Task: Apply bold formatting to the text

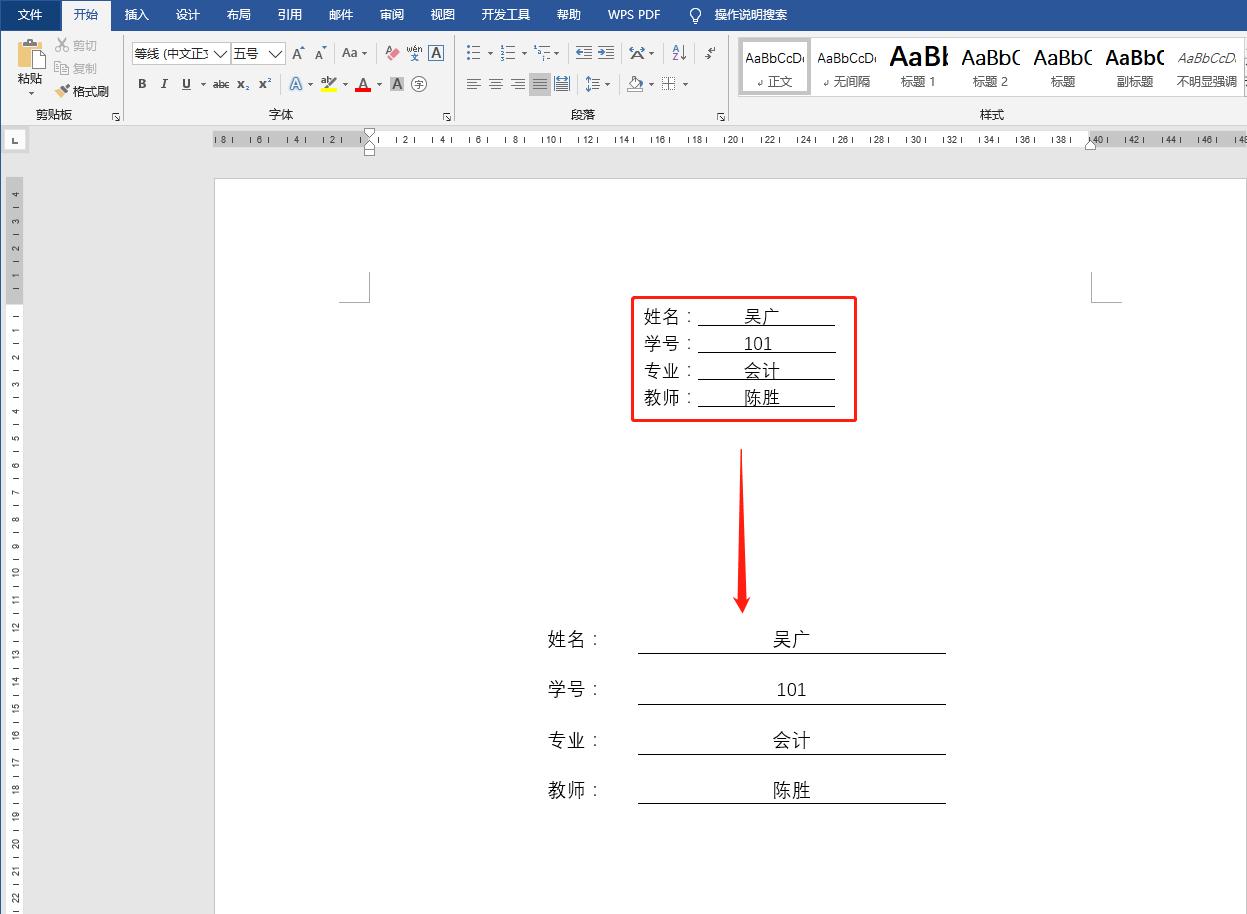Action: pos(142,84)
